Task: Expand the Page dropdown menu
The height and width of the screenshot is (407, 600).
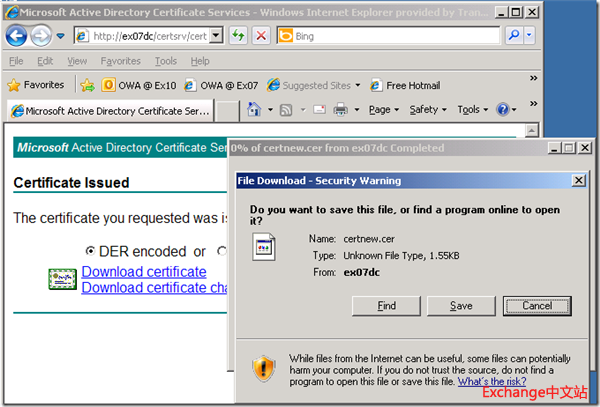Action: pyautogui.click(x=382, y=109)
